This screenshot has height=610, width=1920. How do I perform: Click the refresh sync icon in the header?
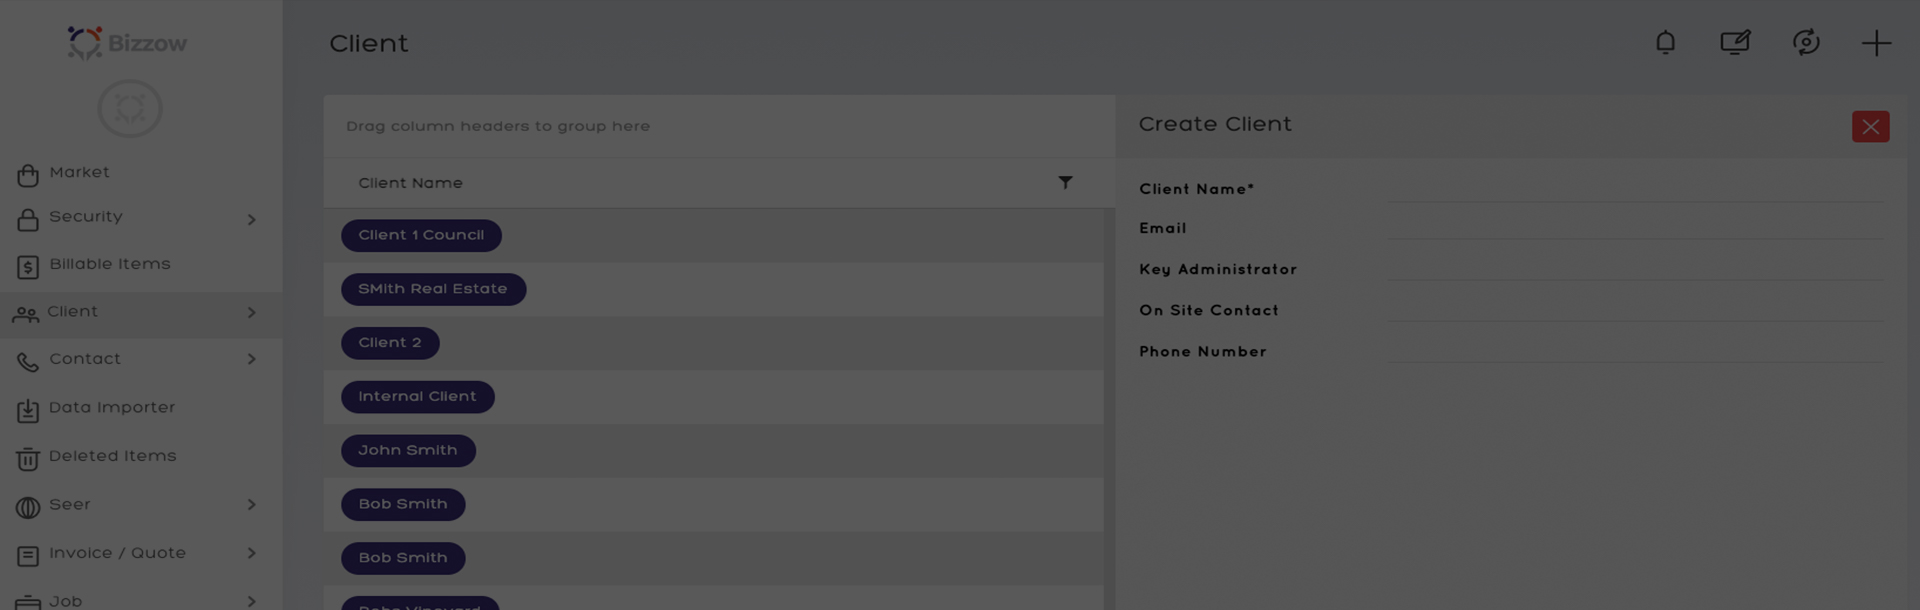[1806, 42]
